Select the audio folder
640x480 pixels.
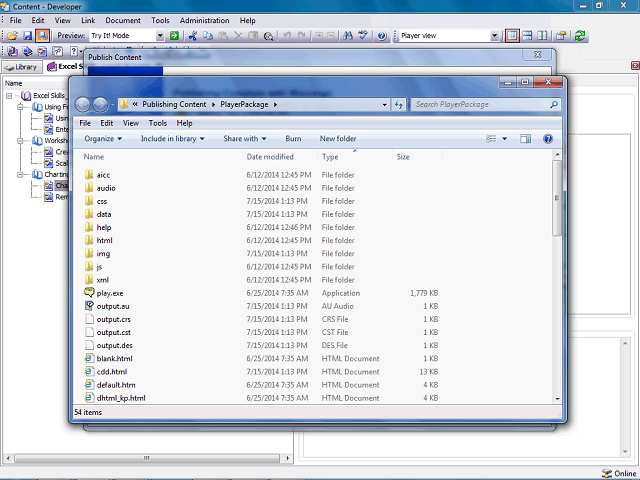106,188
